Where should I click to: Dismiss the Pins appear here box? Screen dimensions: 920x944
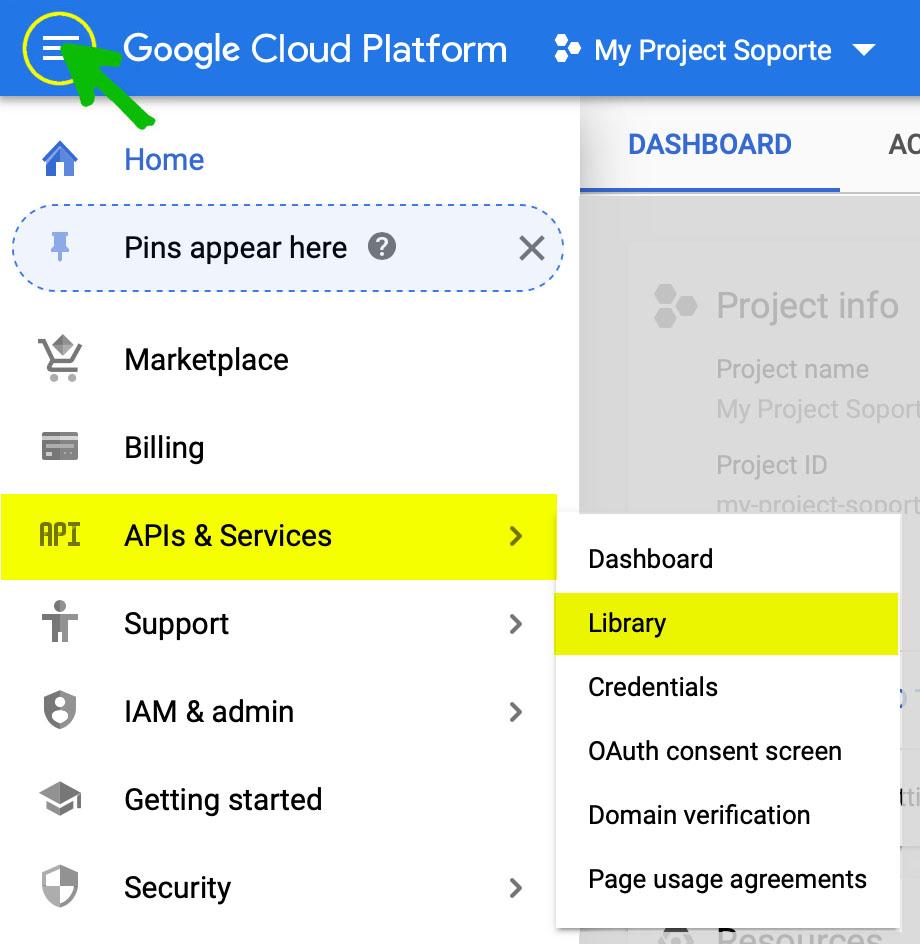click(x=532, y=247)
